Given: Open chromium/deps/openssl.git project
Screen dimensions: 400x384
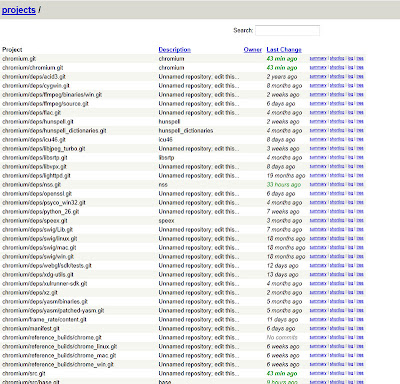Looking at the screenshot, I should point(37,194).
